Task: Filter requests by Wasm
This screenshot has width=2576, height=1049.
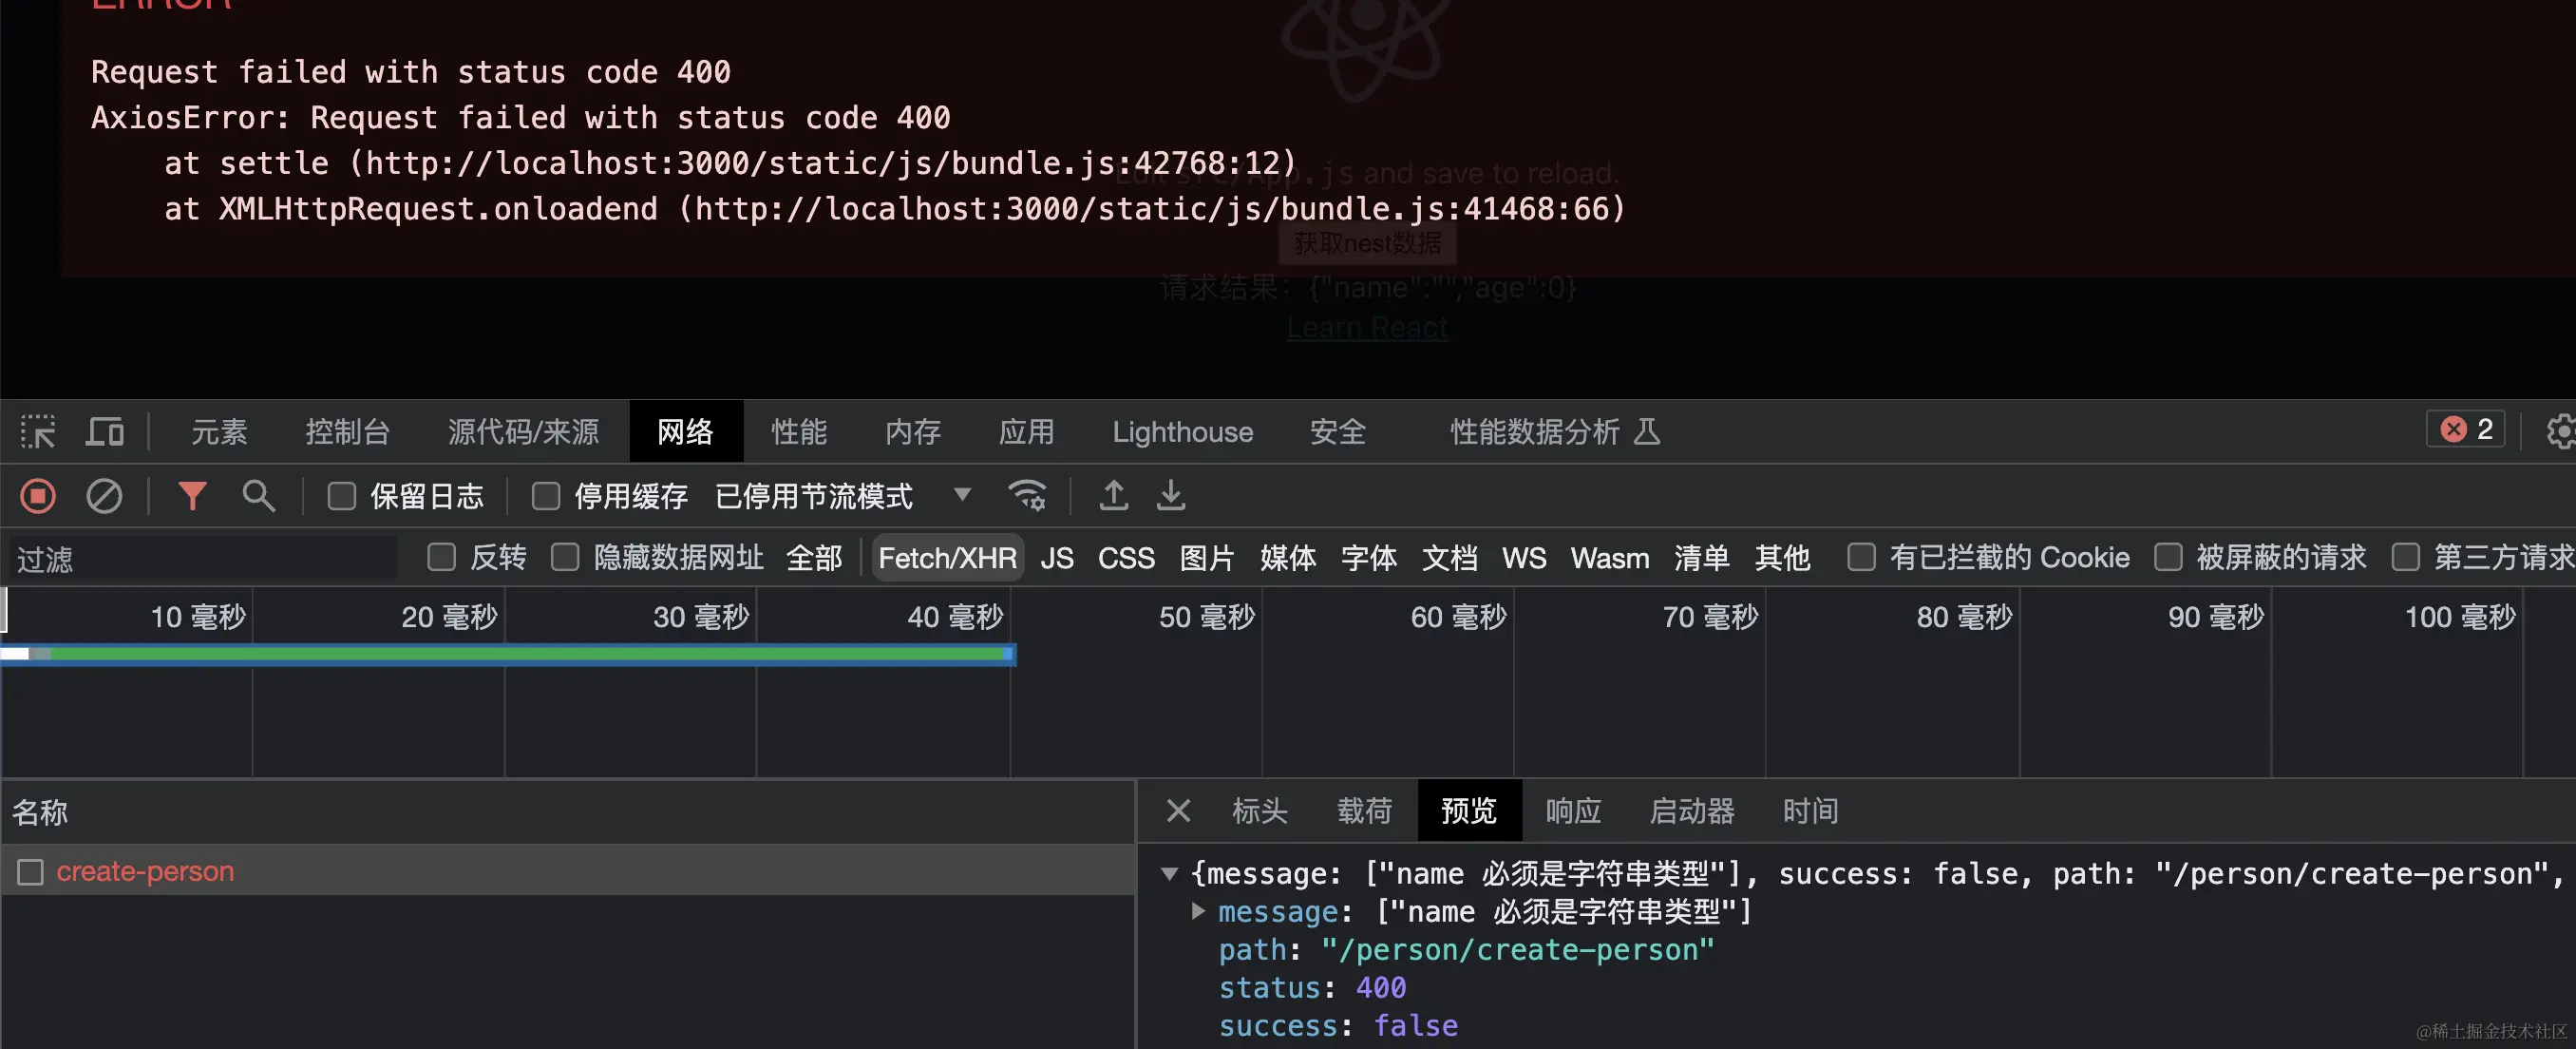Action: [1610, 558]
